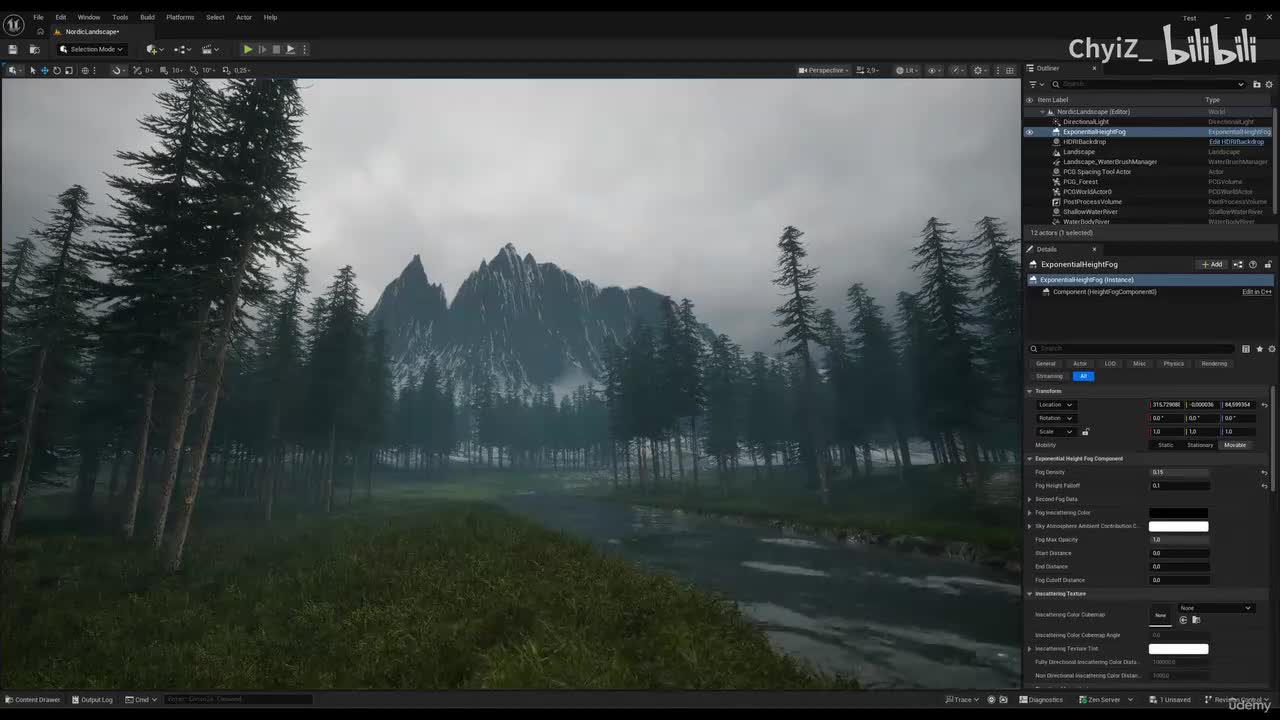Open the add-content (cube plus) toolbar menu
The height and width of the screenshot is (720, 1280).
153,49
